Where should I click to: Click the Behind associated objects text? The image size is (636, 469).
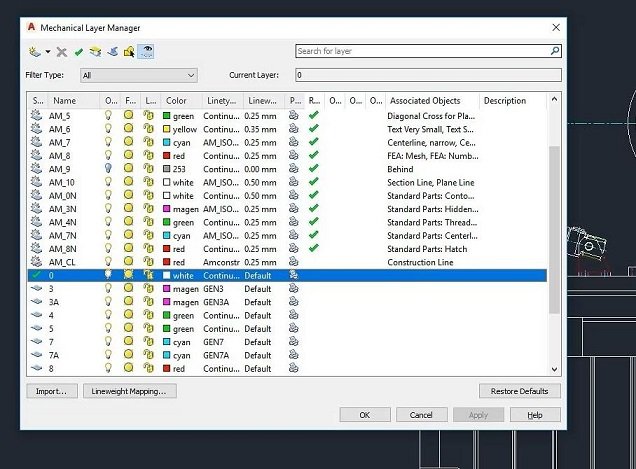[400, 169]
